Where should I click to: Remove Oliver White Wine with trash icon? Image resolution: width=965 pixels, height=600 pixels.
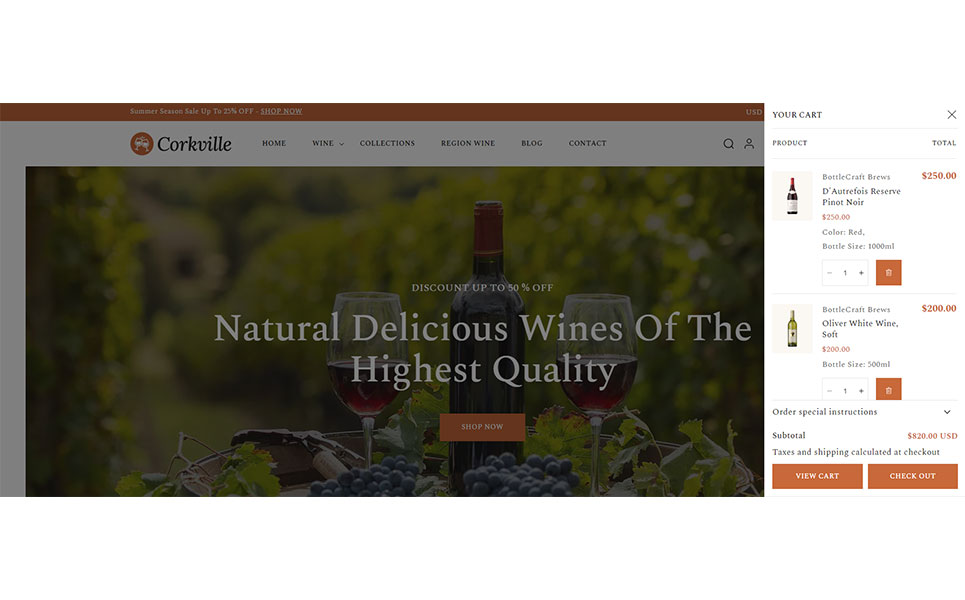click(x=888, y=390)
